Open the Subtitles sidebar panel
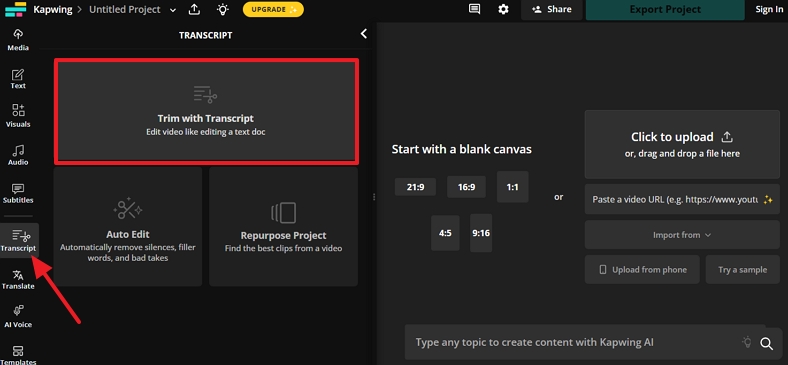Image resolution: width=788 pixels, height=365 pixels. 18,193
